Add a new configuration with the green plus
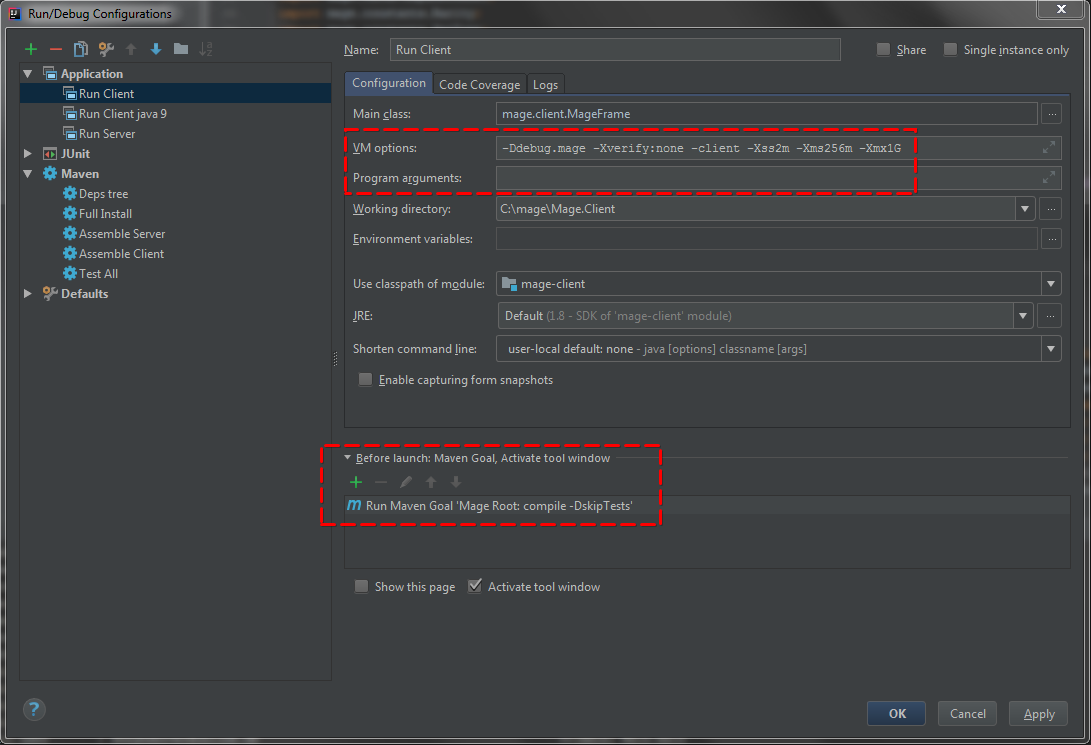The image size is (1091, 745). [x=31, y=49]
